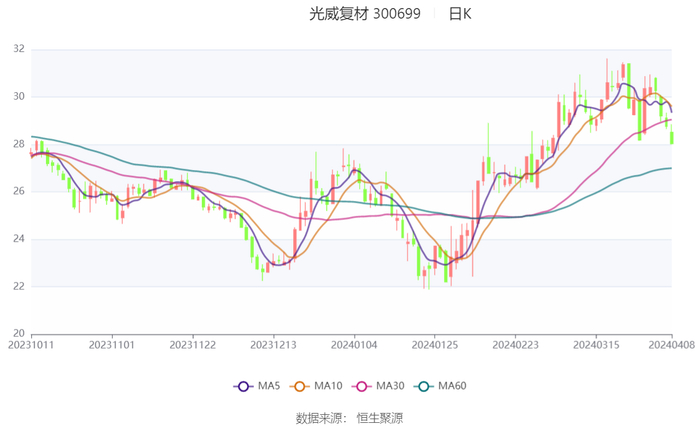Select the 20231213 date axis label
This screenshot has height=426, width=700.
273,345
